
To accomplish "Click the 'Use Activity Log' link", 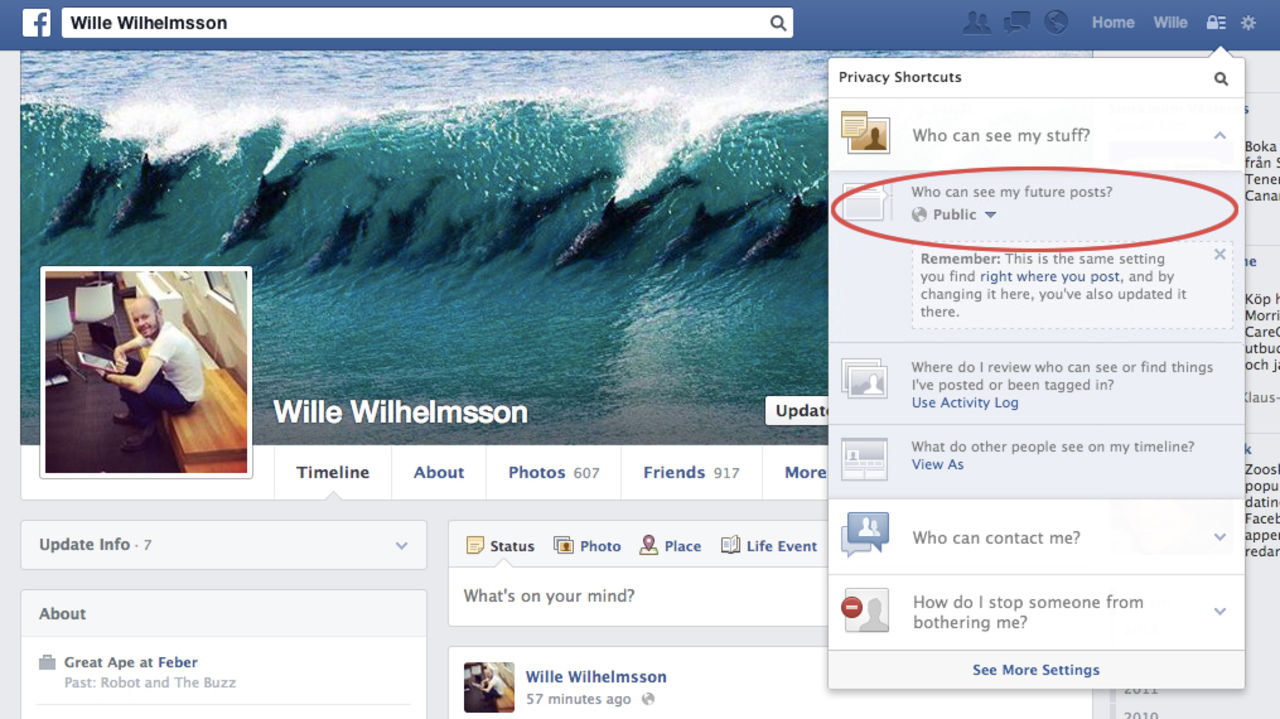I will [964, 403].
